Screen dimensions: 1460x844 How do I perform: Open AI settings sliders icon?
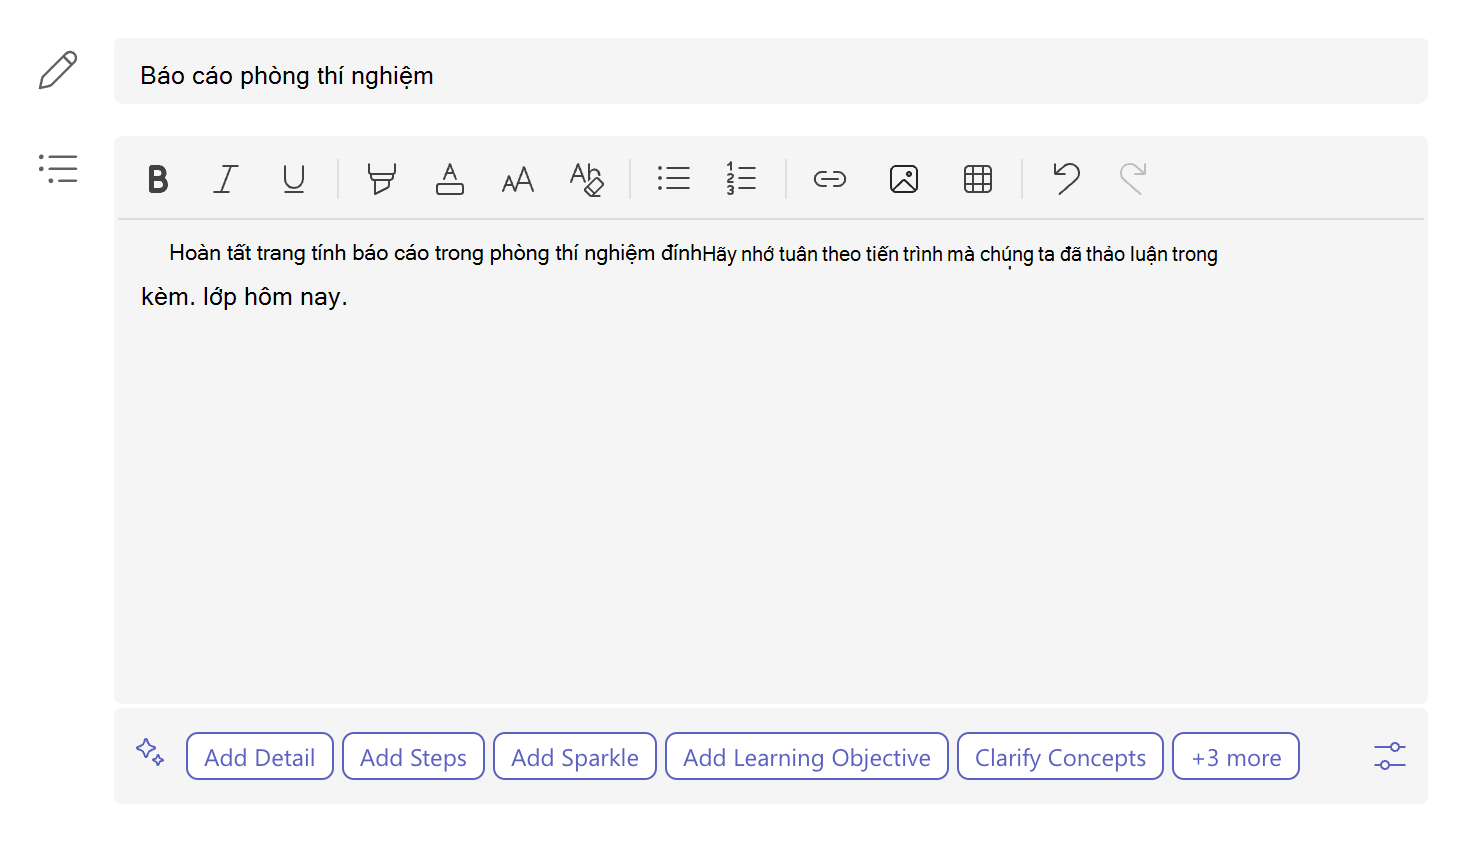(x=1389, y=756)
